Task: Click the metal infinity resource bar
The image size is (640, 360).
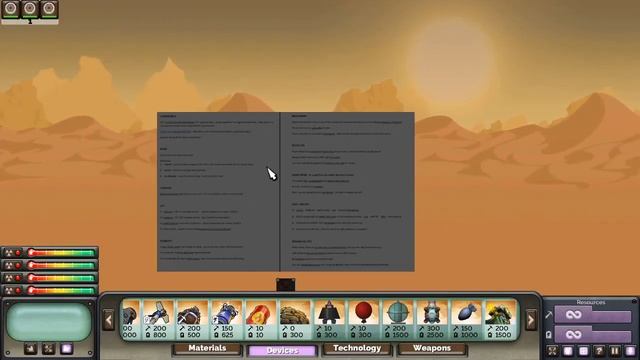Action: [593, 315]
